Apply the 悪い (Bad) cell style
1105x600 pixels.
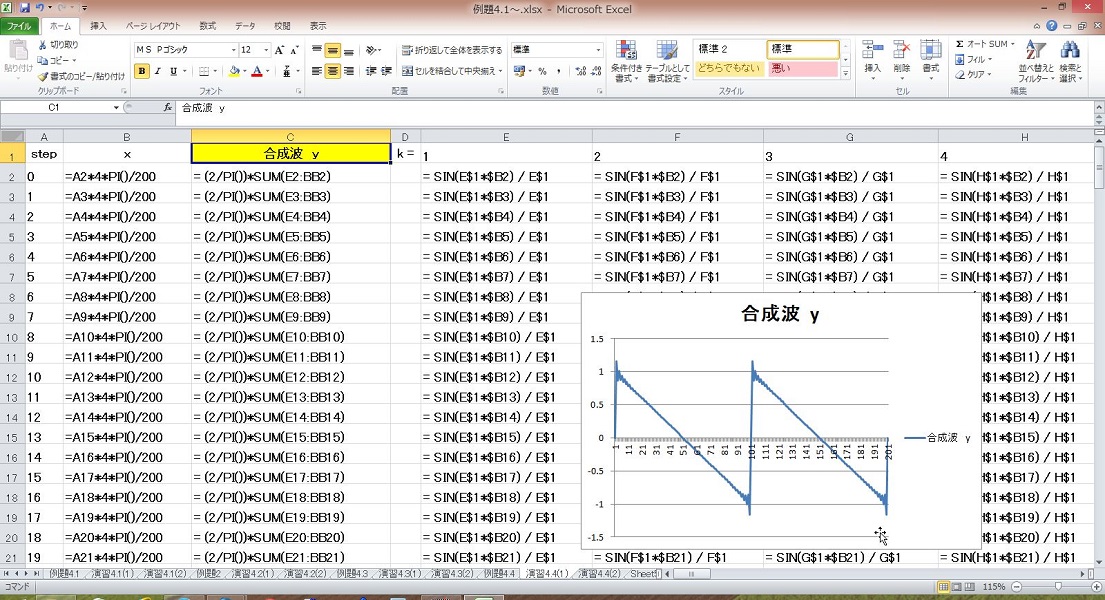point(802,69)
